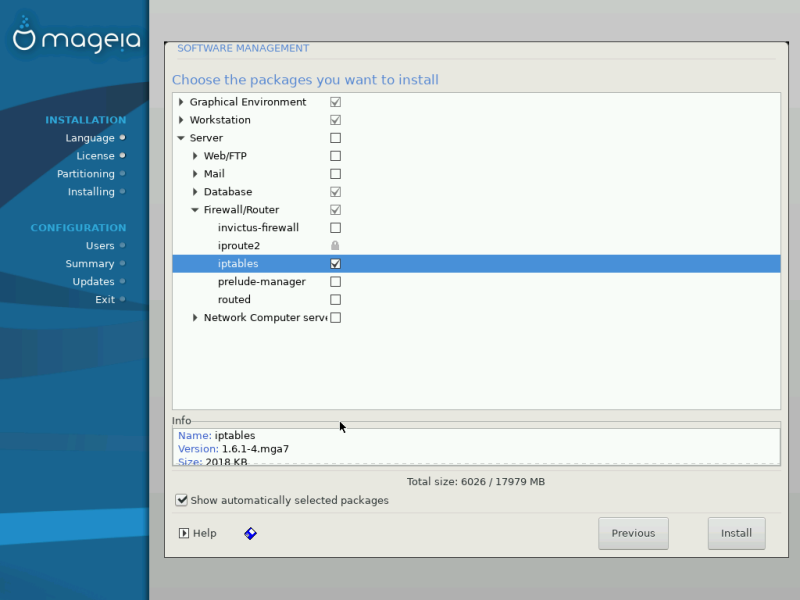Uncheck the iptables package checkbox
Screen dimensions: 800x600
point(335,264)
